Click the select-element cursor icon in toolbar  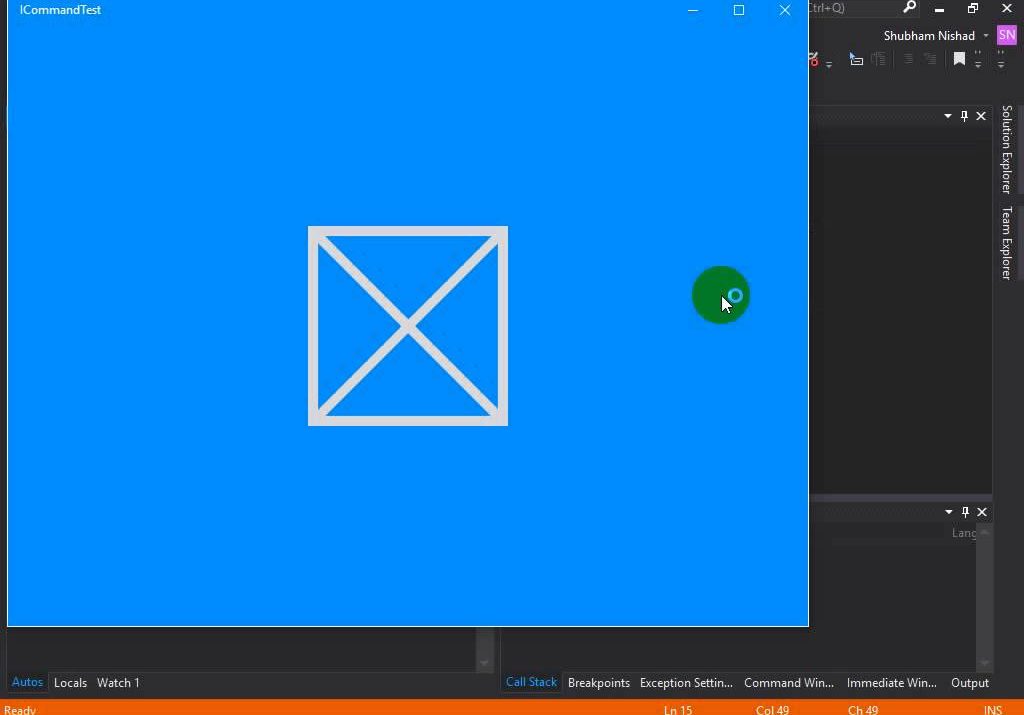click(x=856, y=60)
